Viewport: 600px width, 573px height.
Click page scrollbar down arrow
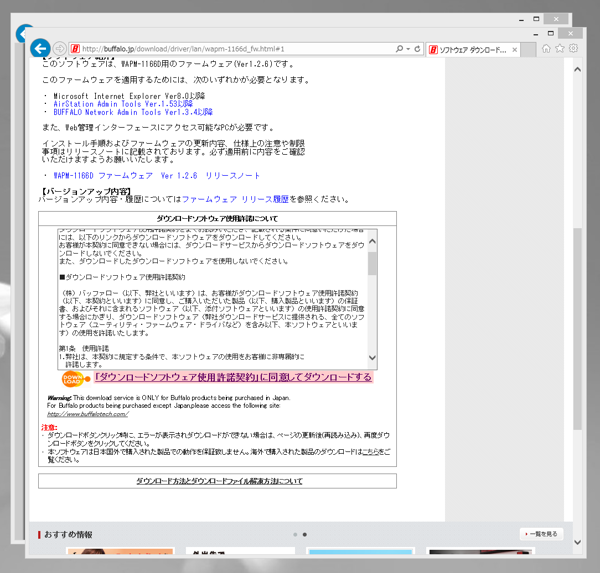[577, 542]
